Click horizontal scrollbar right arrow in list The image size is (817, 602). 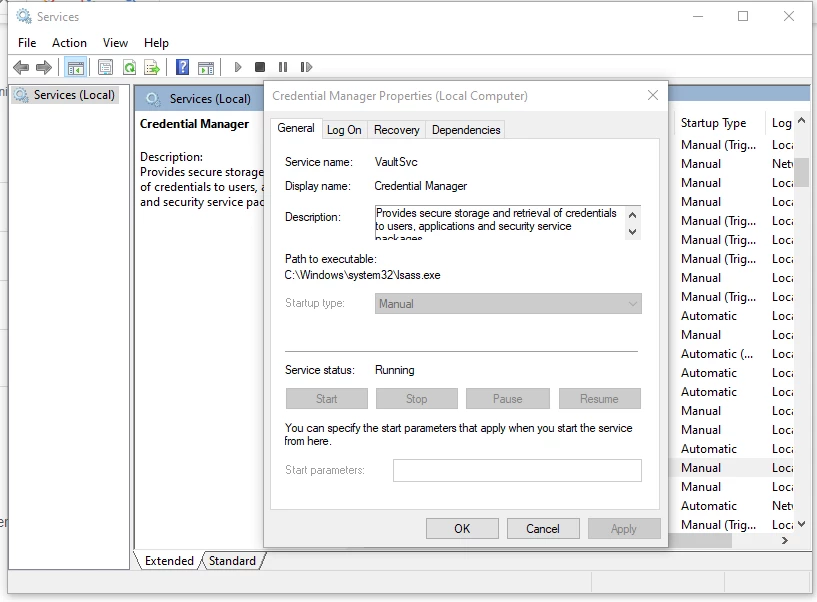(785, 541)
